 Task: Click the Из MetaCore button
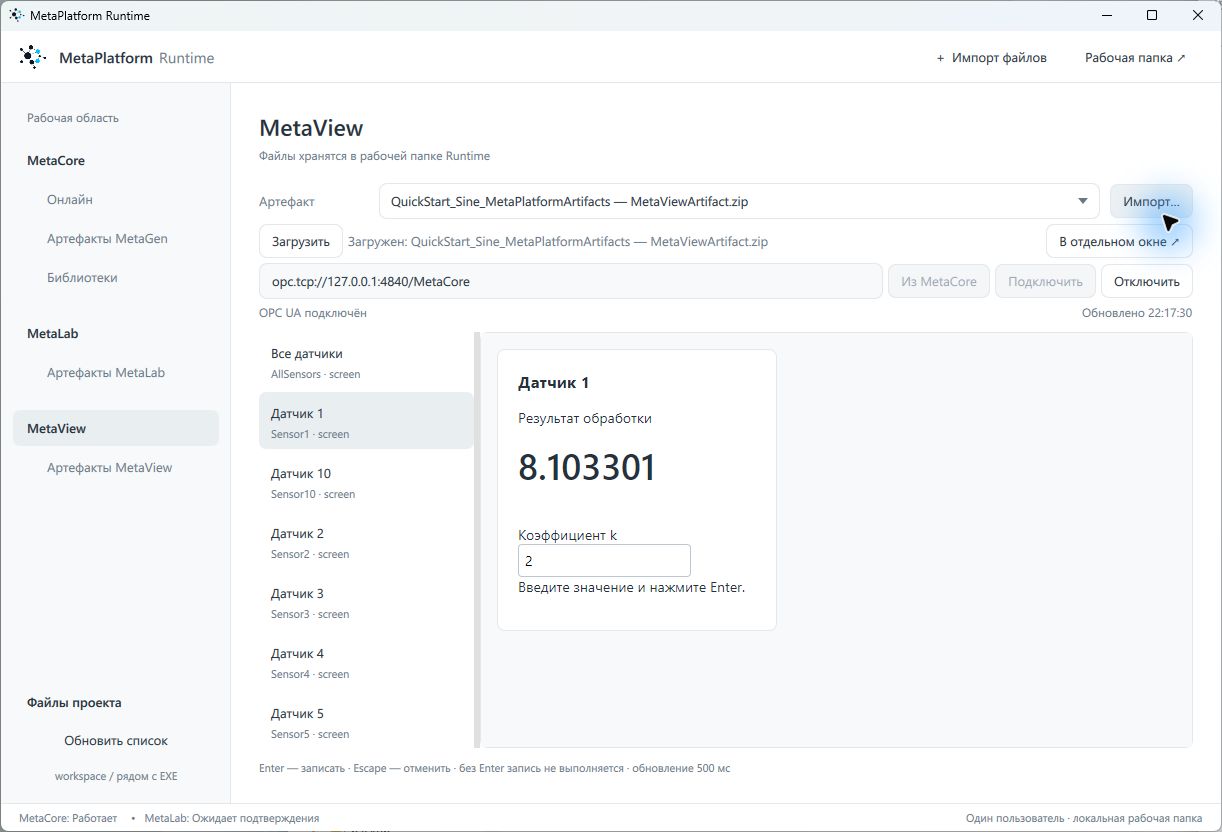tap(939, 281)
